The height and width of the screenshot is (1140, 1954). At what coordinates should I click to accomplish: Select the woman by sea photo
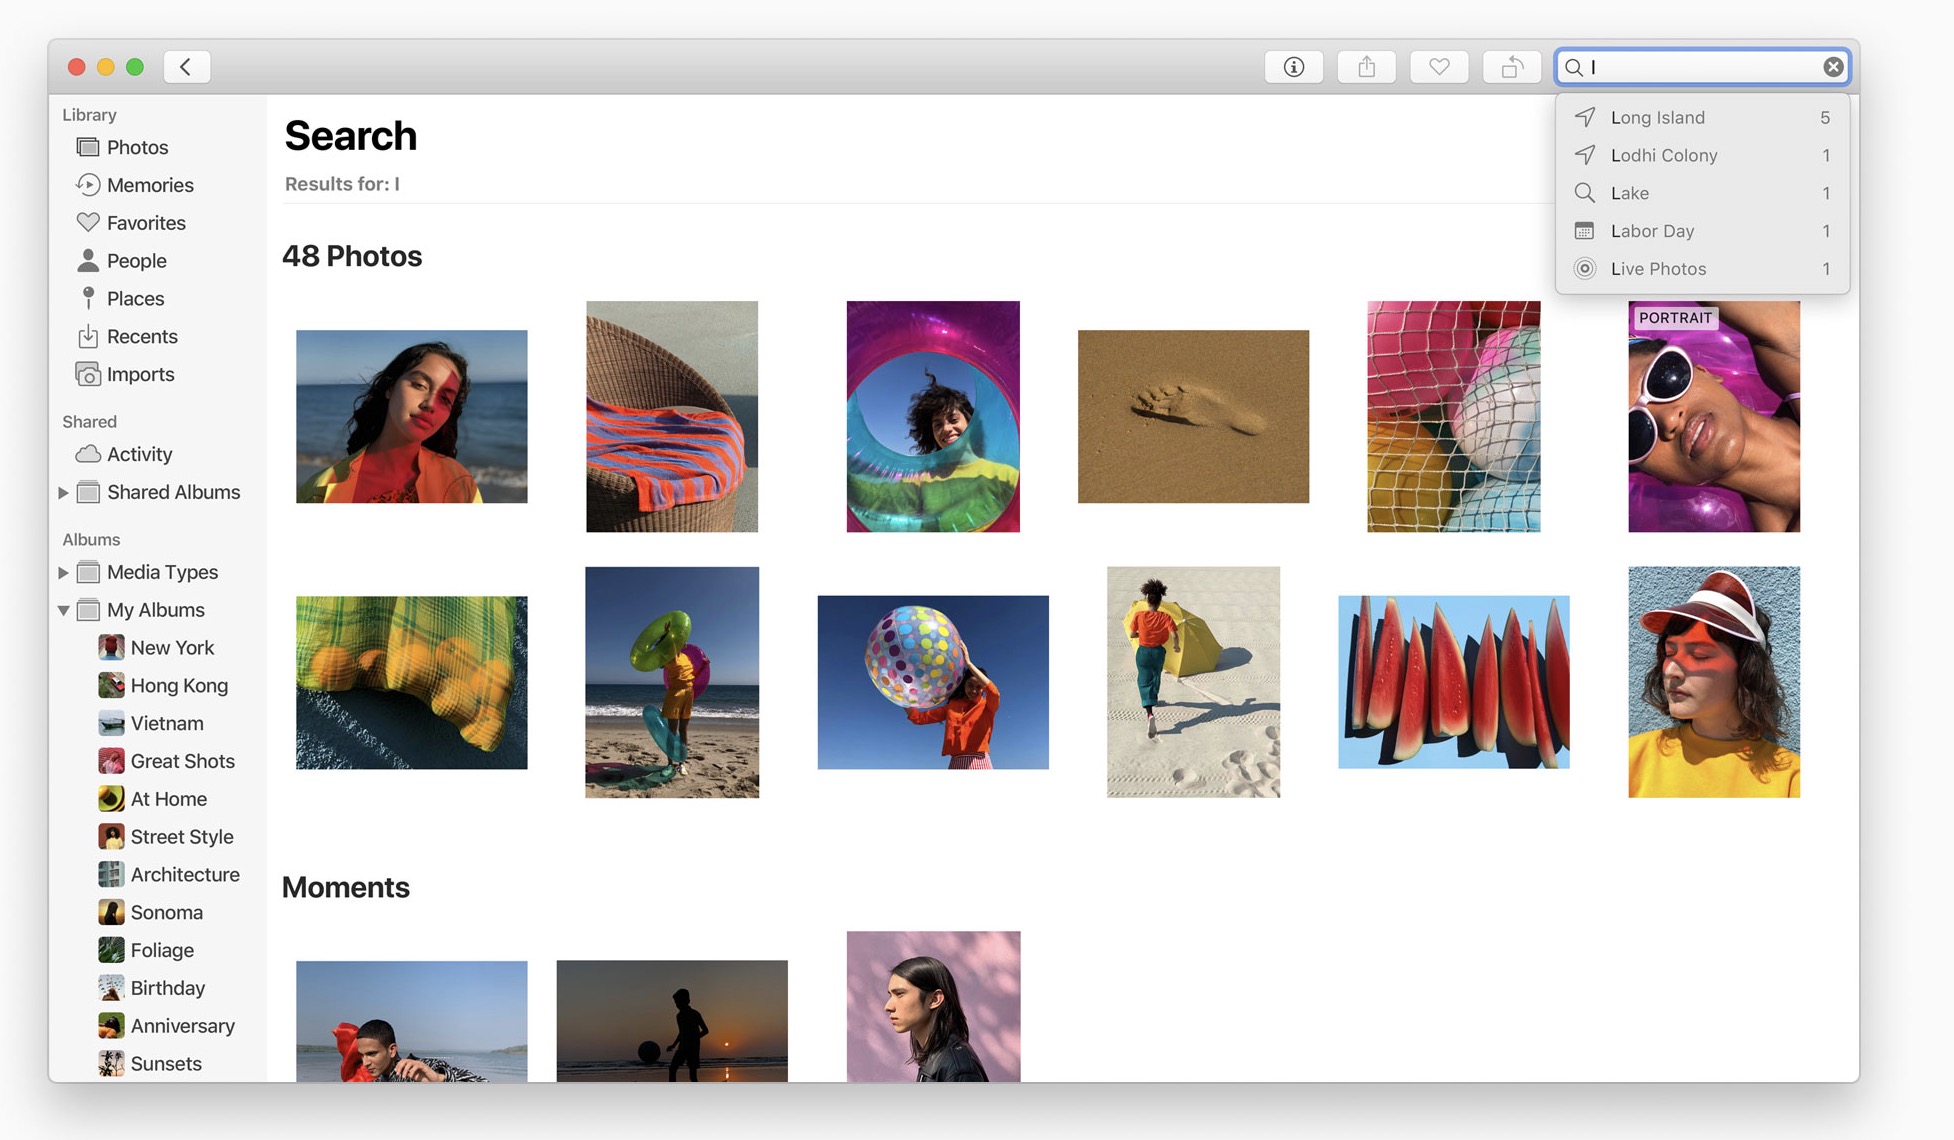[x=412, y=417]
